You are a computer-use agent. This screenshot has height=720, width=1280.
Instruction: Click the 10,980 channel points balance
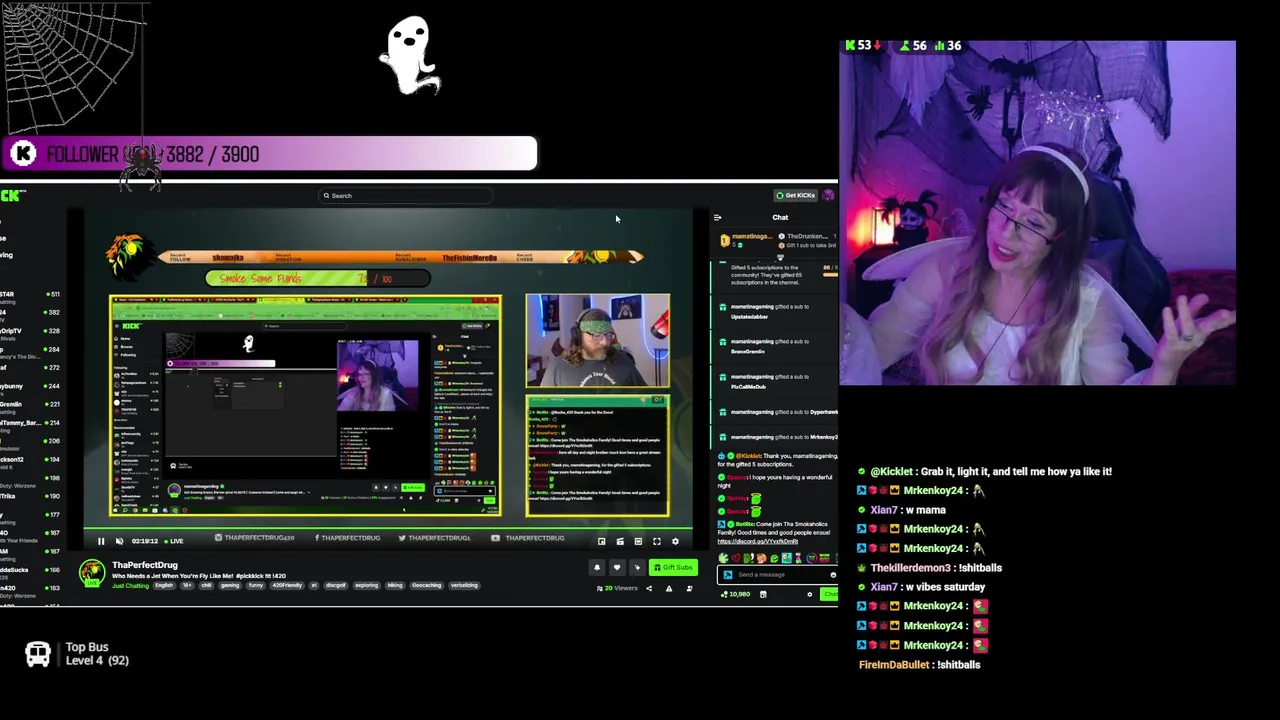tap(736, 594)
